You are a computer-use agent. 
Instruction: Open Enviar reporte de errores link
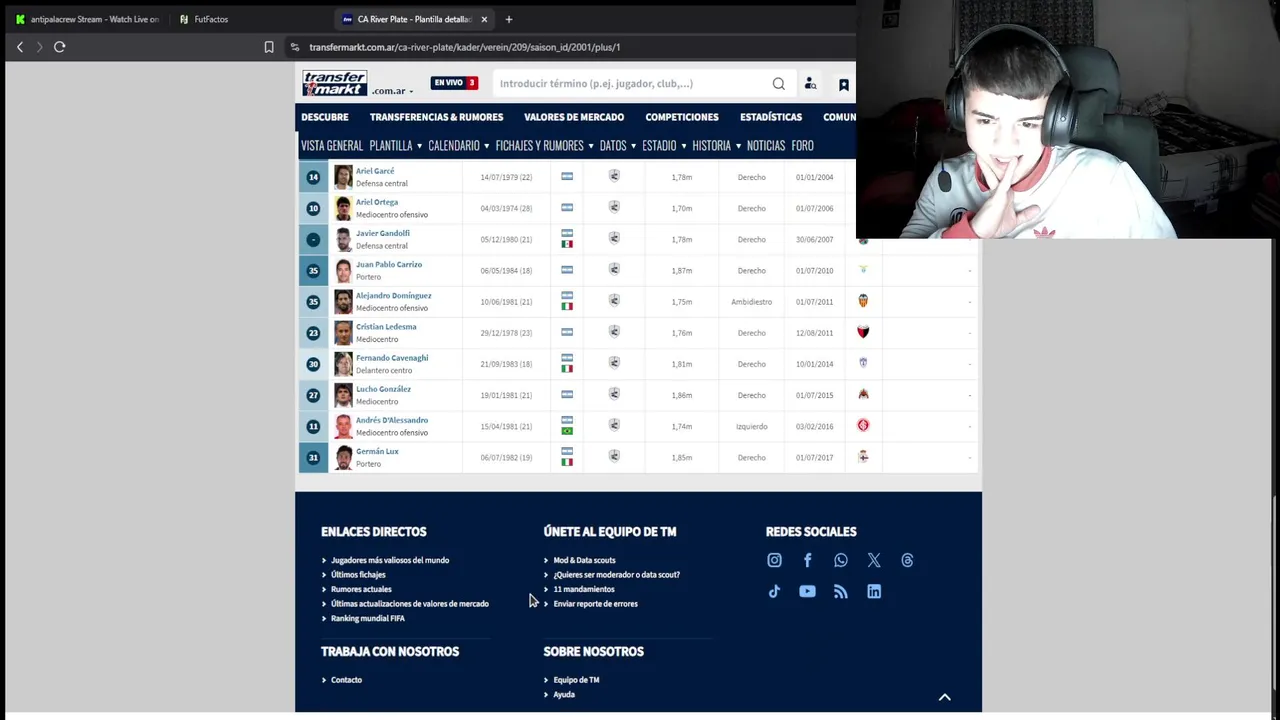595,604
